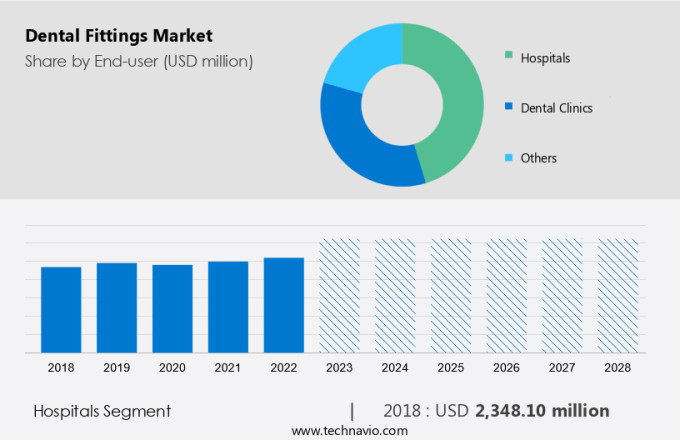
Task: Click the green Hospitals legend swatch
Action: [510, 58]
